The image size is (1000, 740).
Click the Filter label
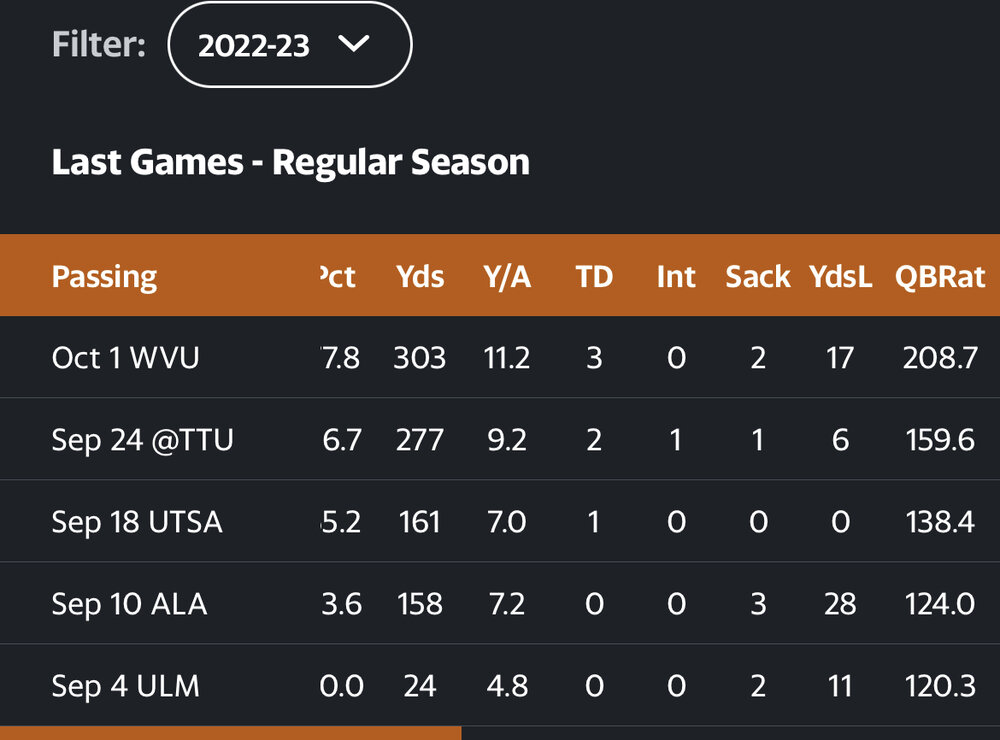click(98, 45)
